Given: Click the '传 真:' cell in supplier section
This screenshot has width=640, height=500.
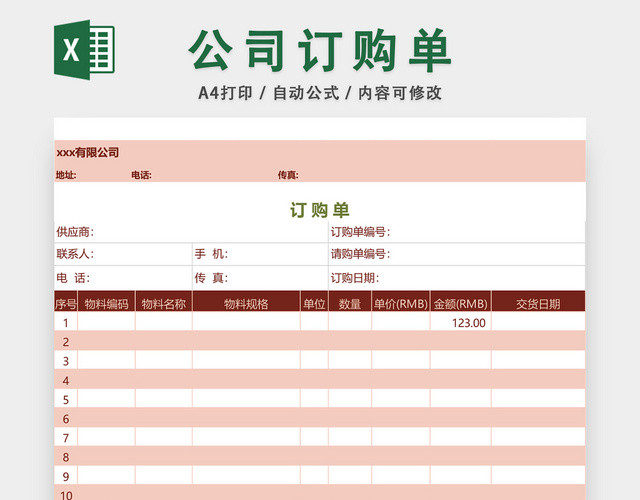Looking at the screenshot, I should pos(260,278).
